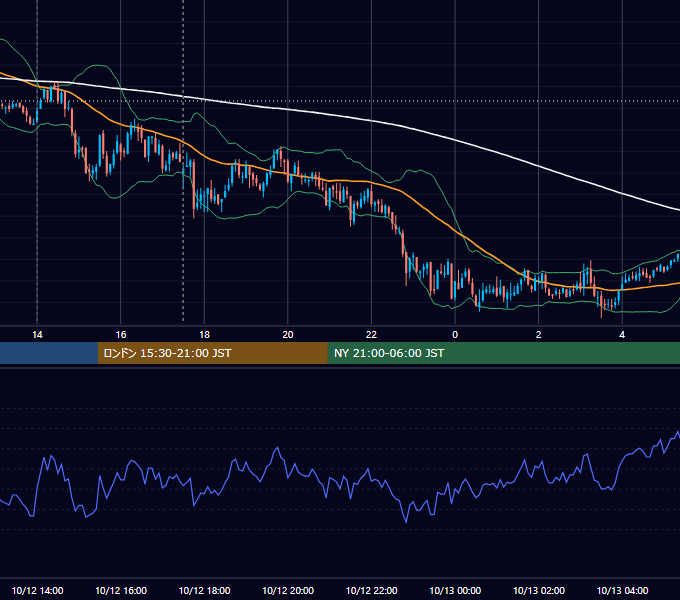Click the 2 hour label on price chart axis
The height and width of the screenshot is (600, 680).
(x=539, y=335)
